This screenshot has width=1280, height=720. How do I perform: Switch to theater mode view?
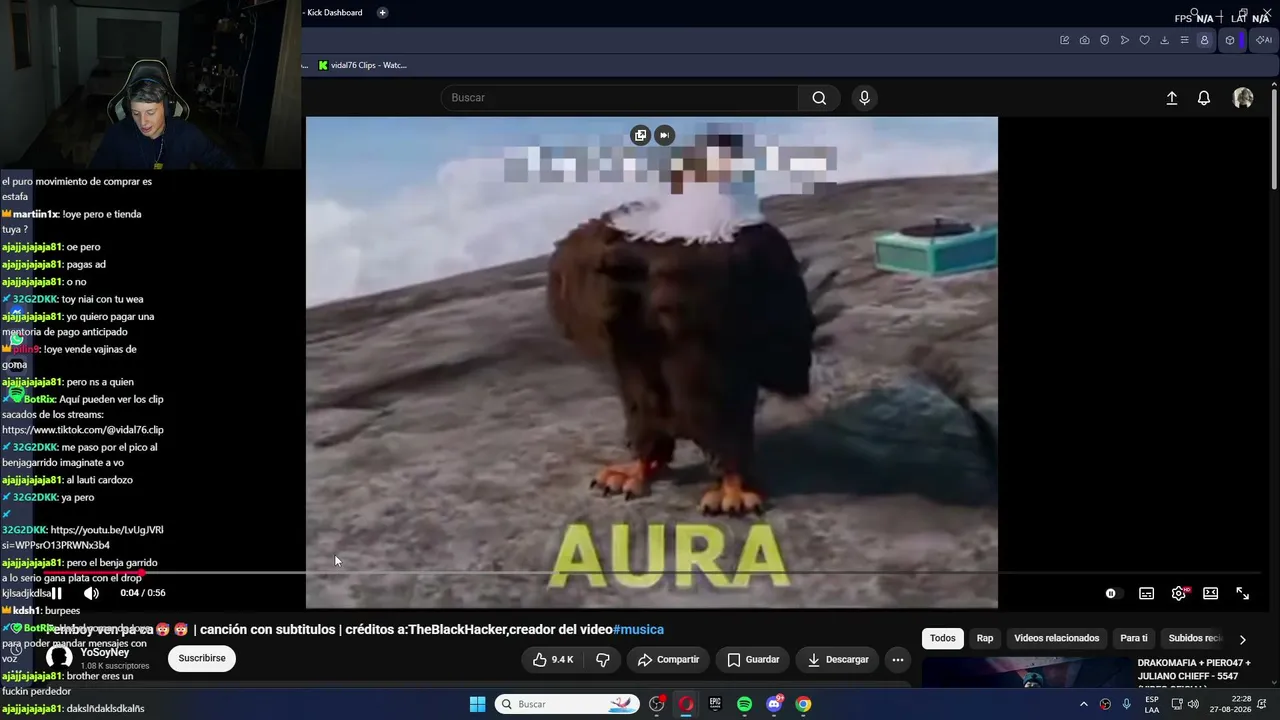(1211, 593)
